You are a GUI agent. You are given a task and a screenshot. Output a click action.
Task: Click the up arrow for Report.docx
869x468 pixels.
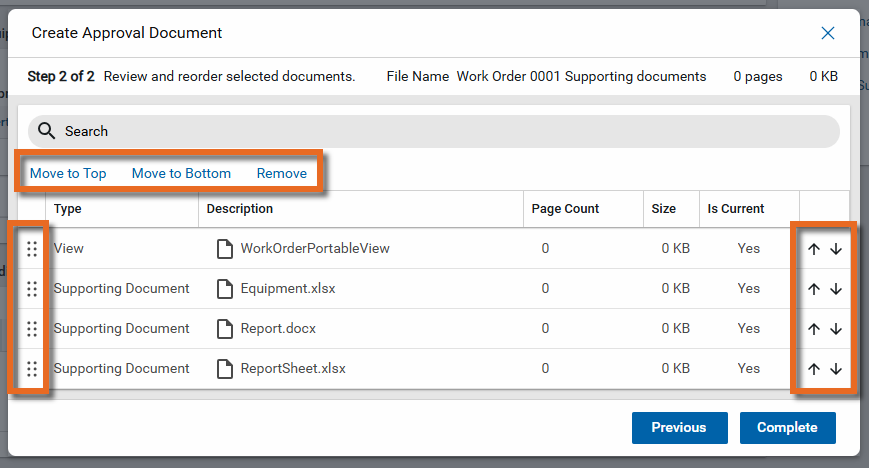pyautogui.click(x=814, y=329)
